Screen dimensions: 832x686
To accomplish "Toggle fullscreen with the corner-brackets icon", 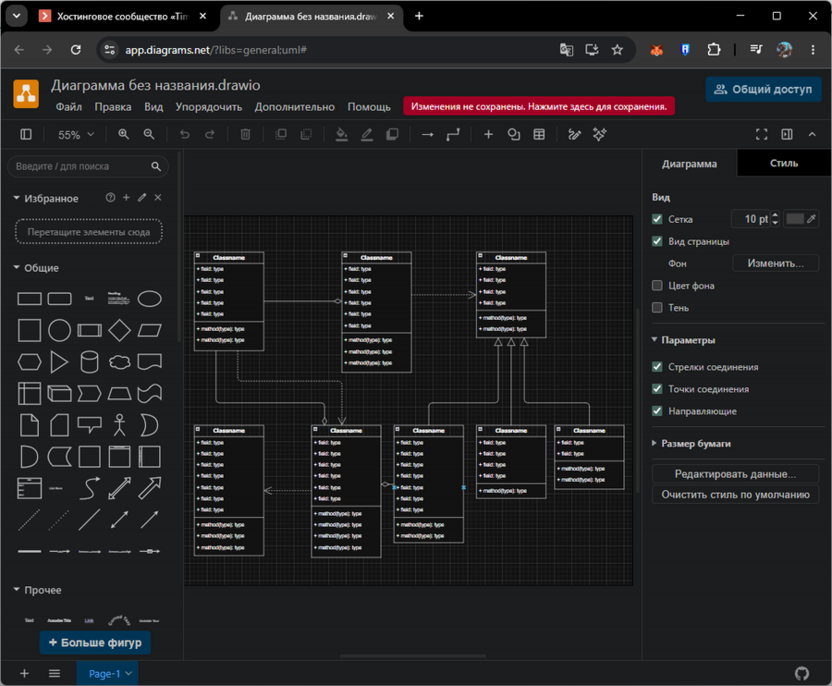I will point(761,135).
